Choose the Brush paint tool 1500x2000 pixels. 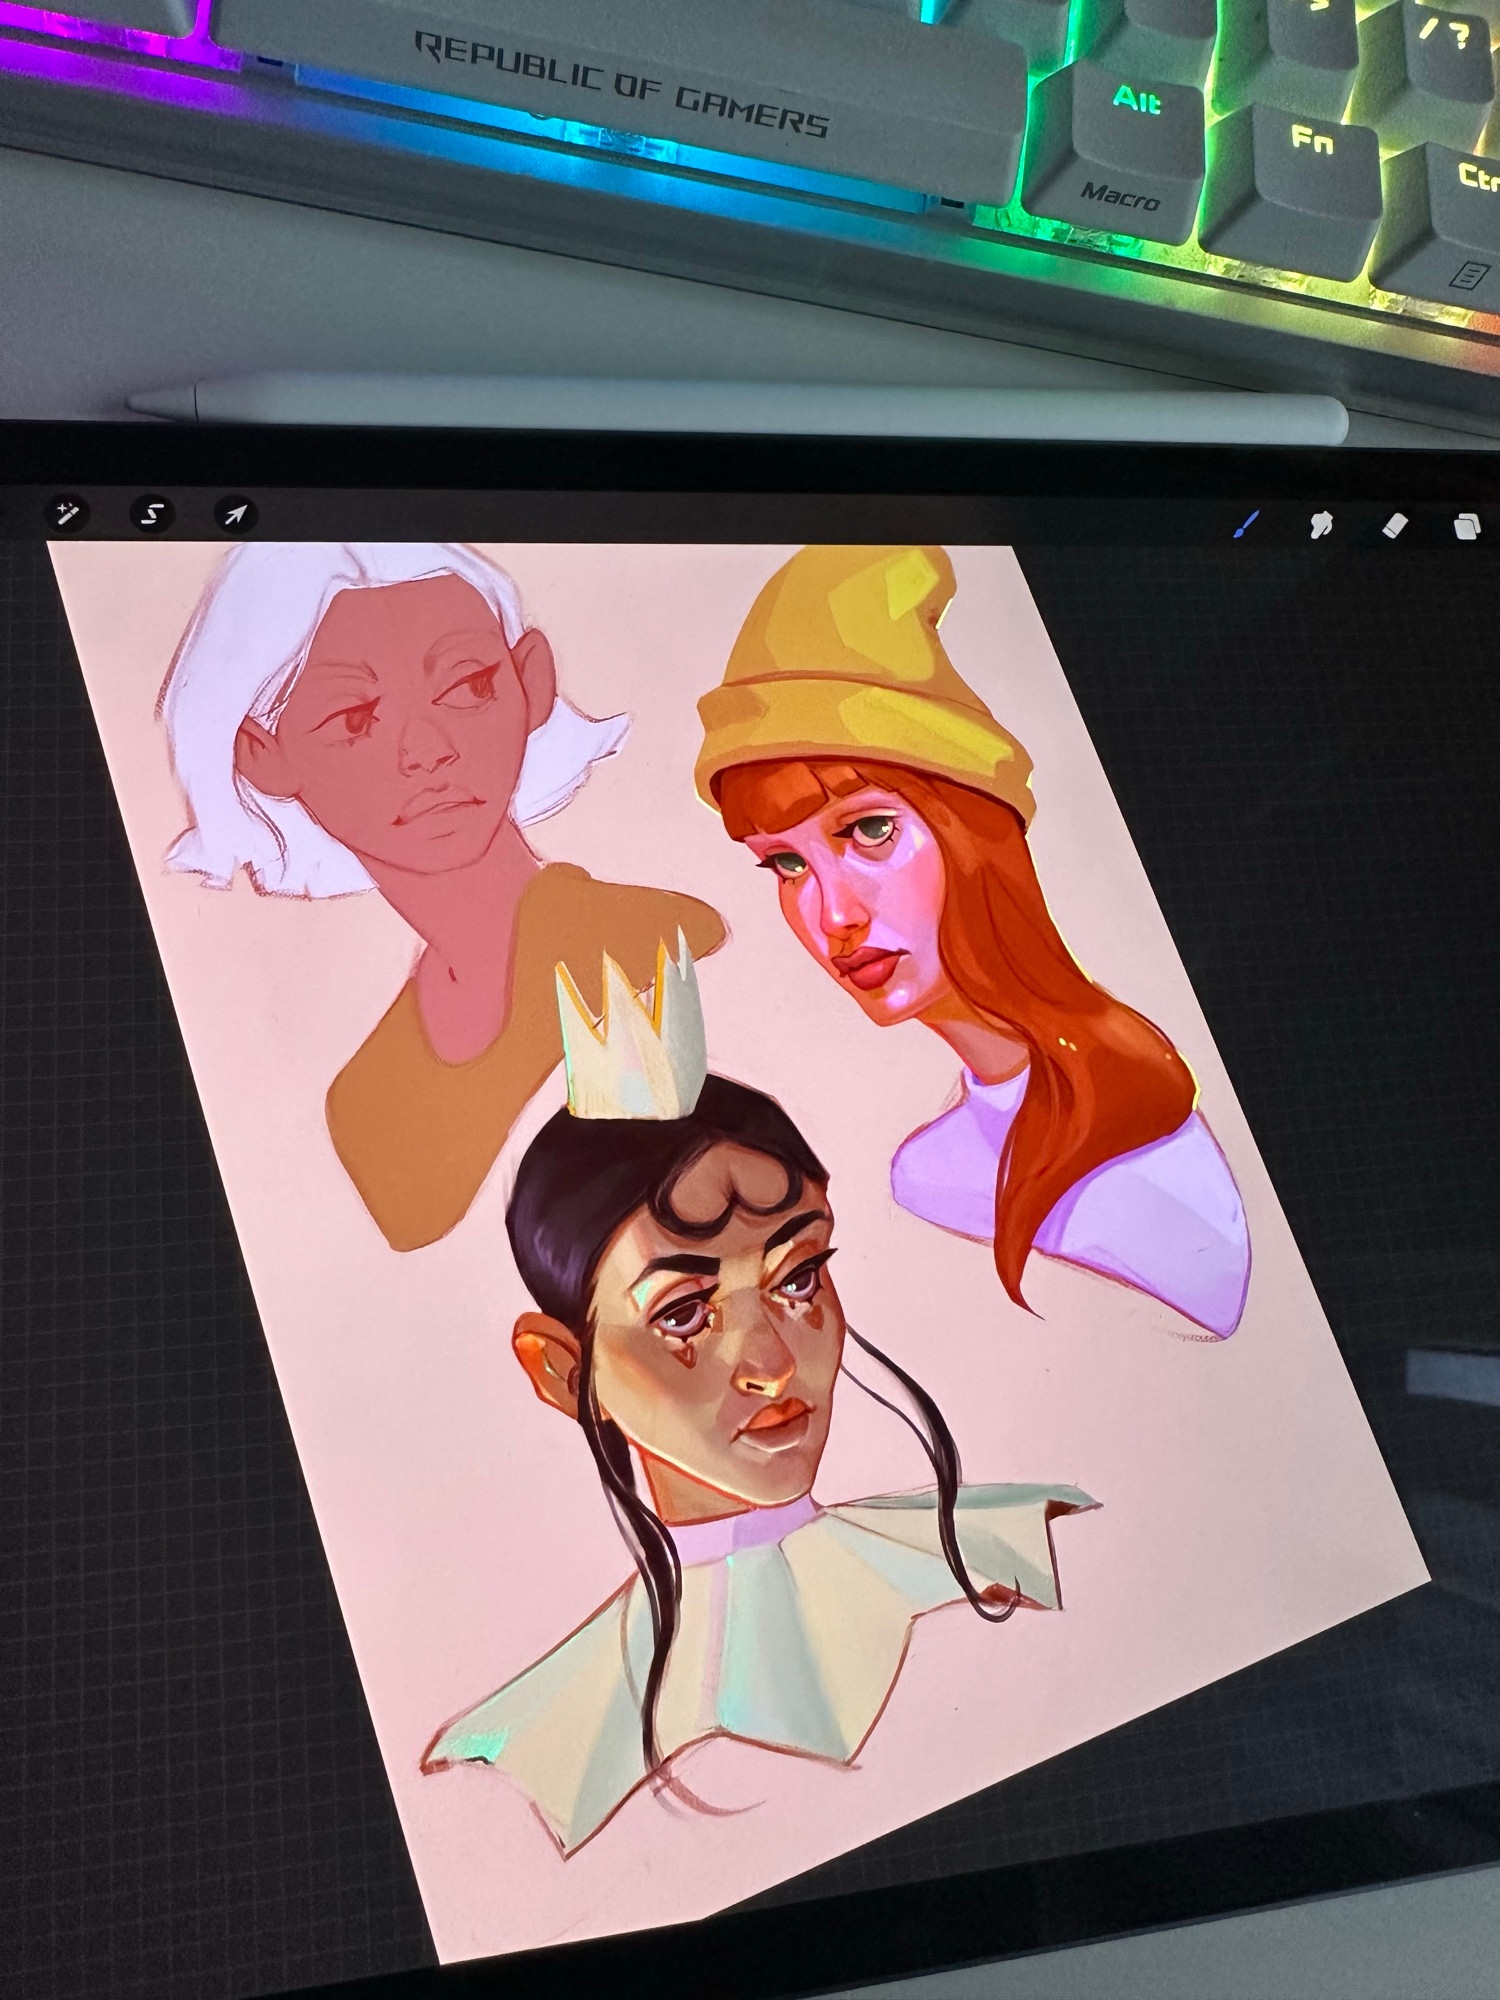point(1246,524)
